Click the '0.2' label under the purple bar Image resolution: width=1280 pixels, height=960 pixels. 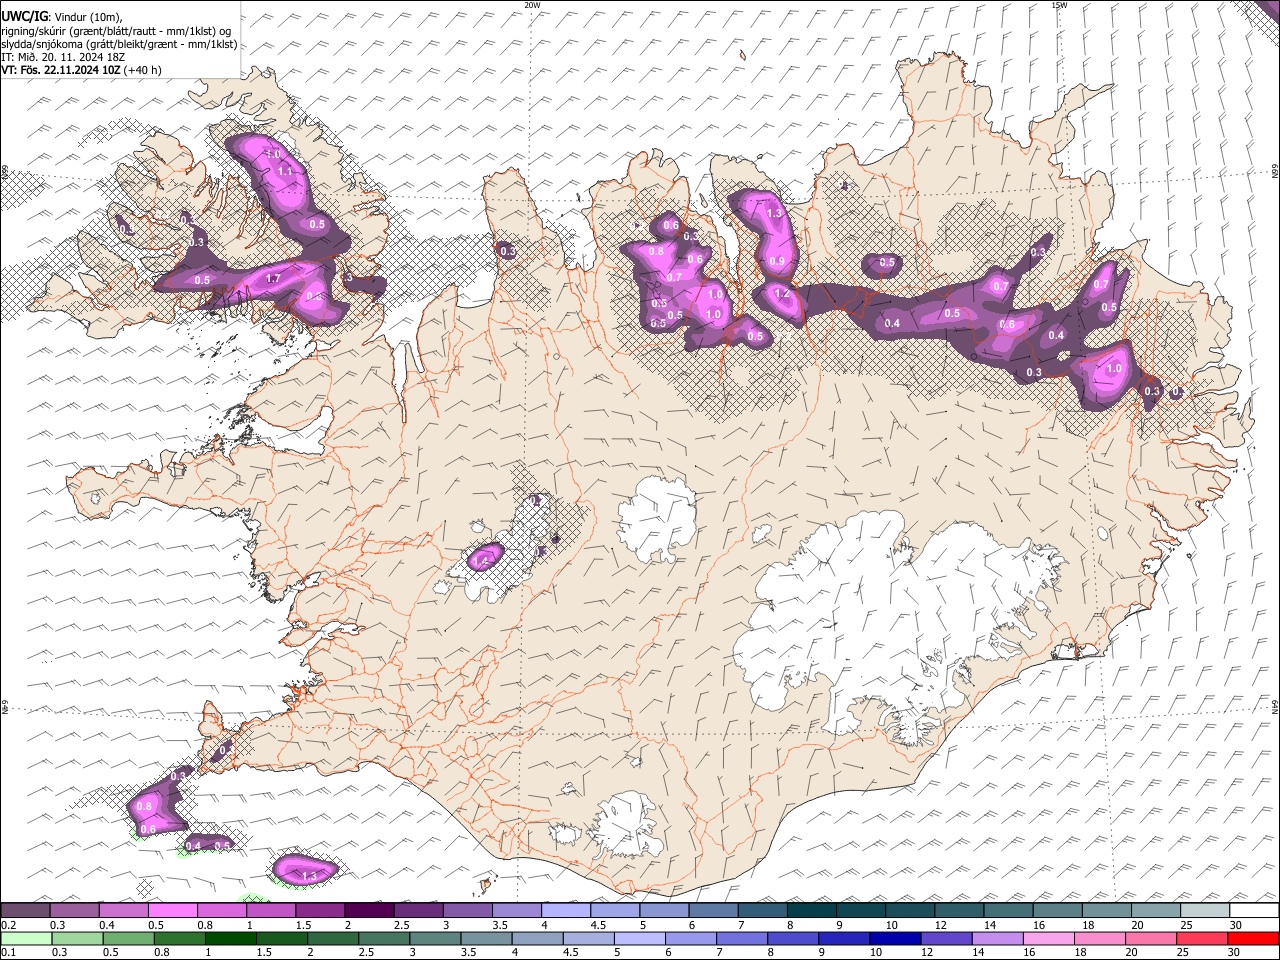pos(8,925)
